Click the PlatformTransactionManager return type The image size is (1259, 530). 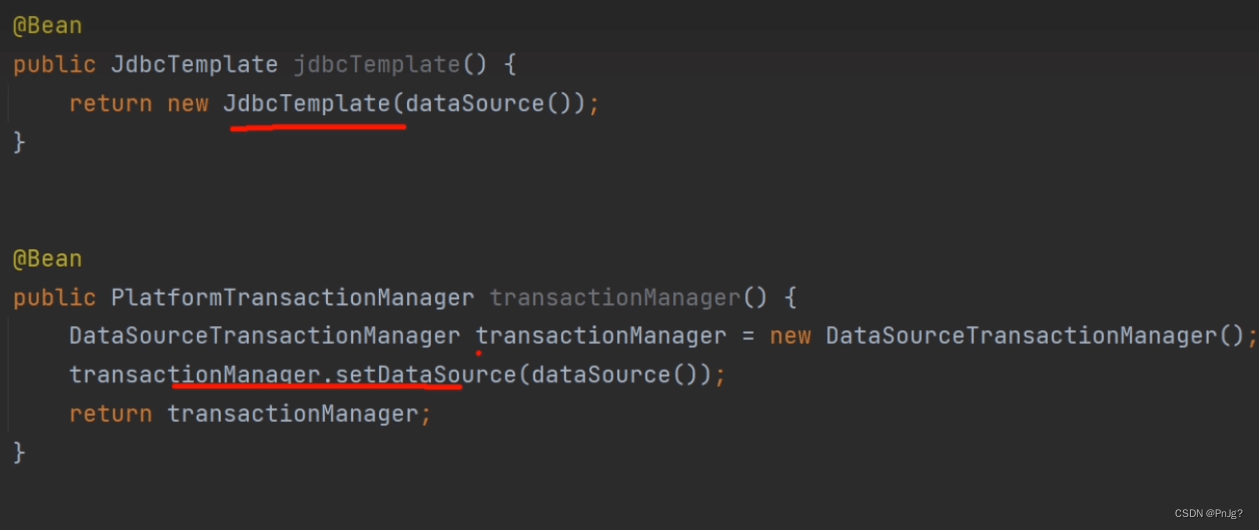tap(292, 298)
